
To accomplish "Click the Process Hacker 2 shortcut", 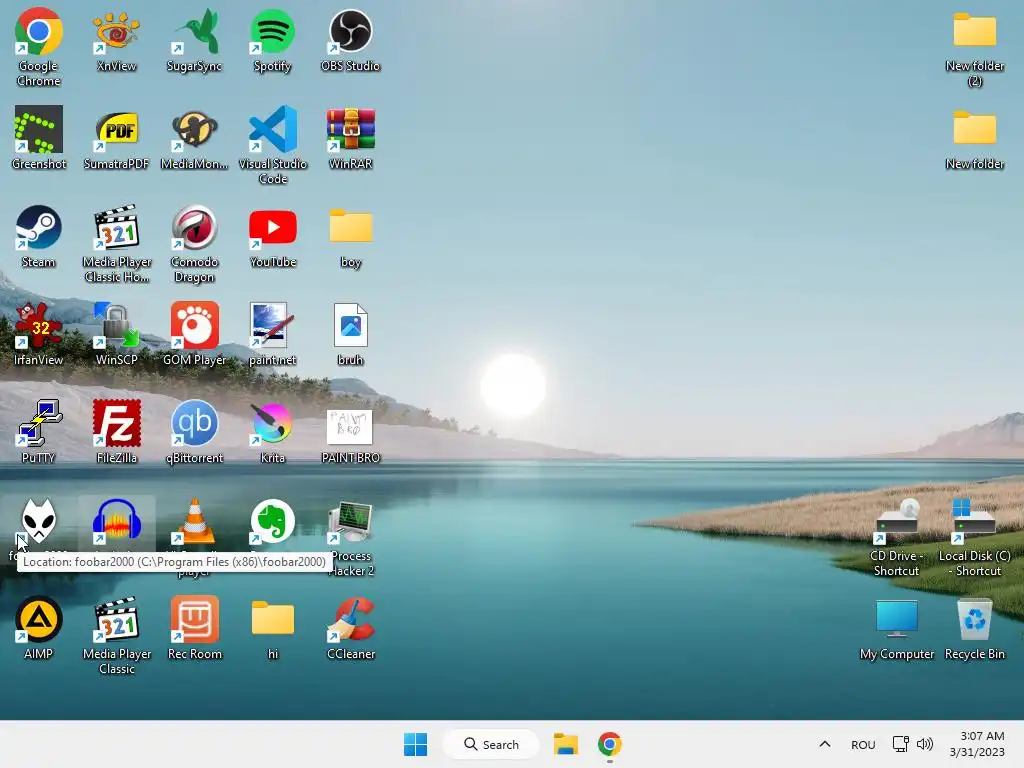I will (x=351, y=521).
